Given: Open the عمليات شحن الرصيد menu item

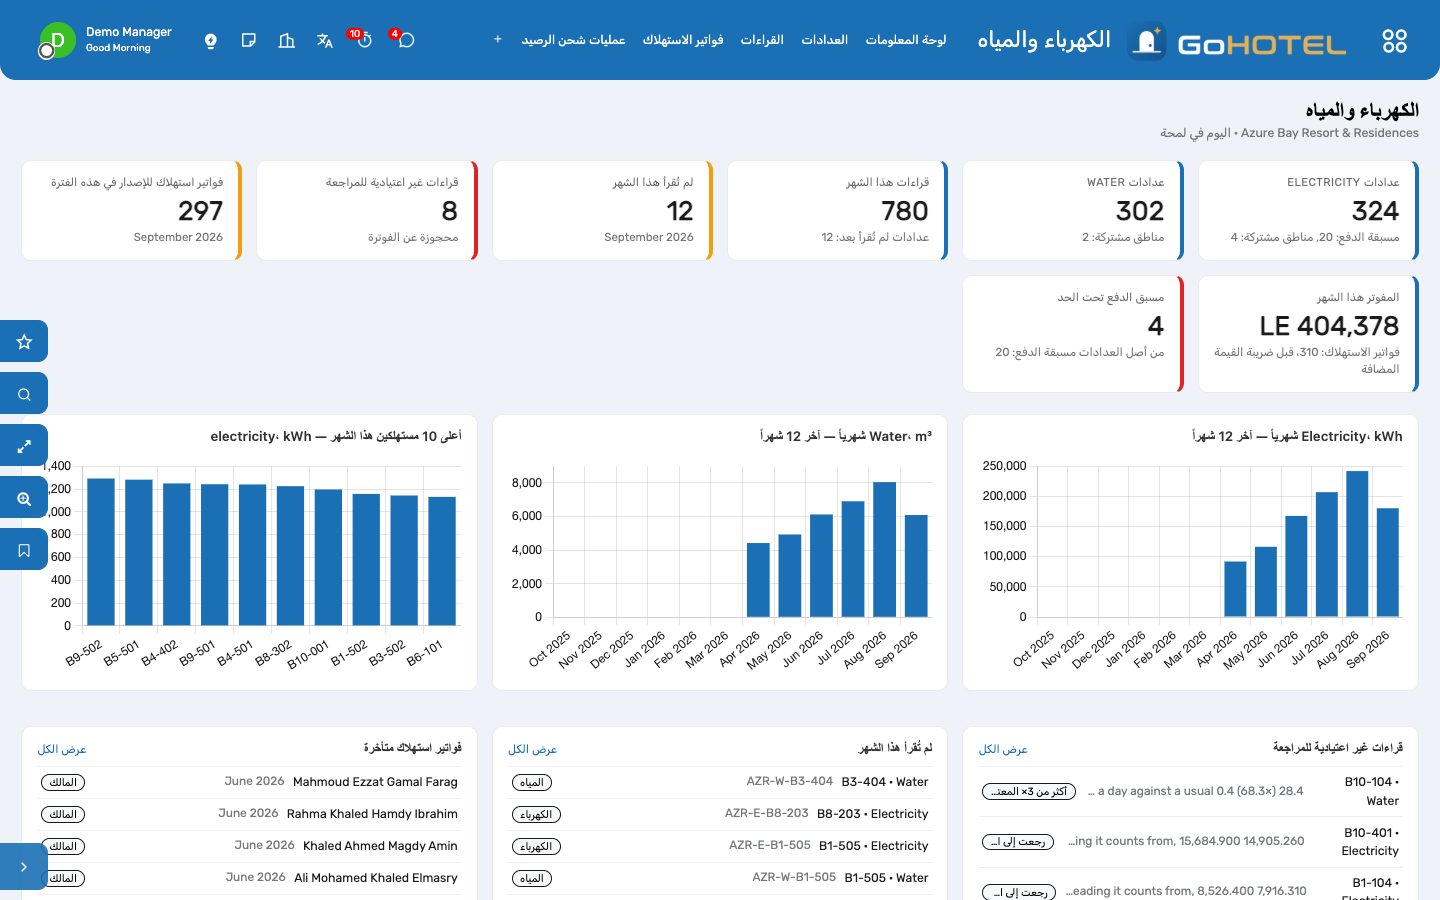Looking at the screenshot, I should tap(573, 40).
